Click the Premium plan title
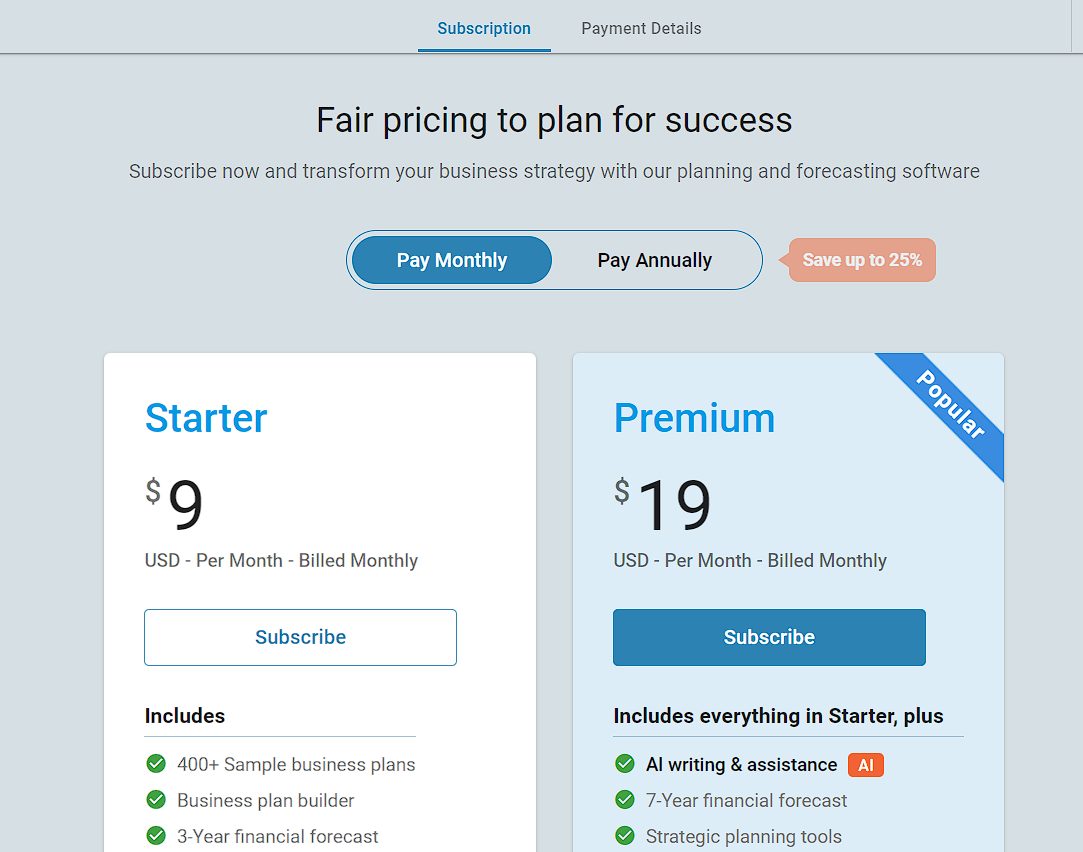This screenshot has width=1083, height=852. [x=694, y=418]
